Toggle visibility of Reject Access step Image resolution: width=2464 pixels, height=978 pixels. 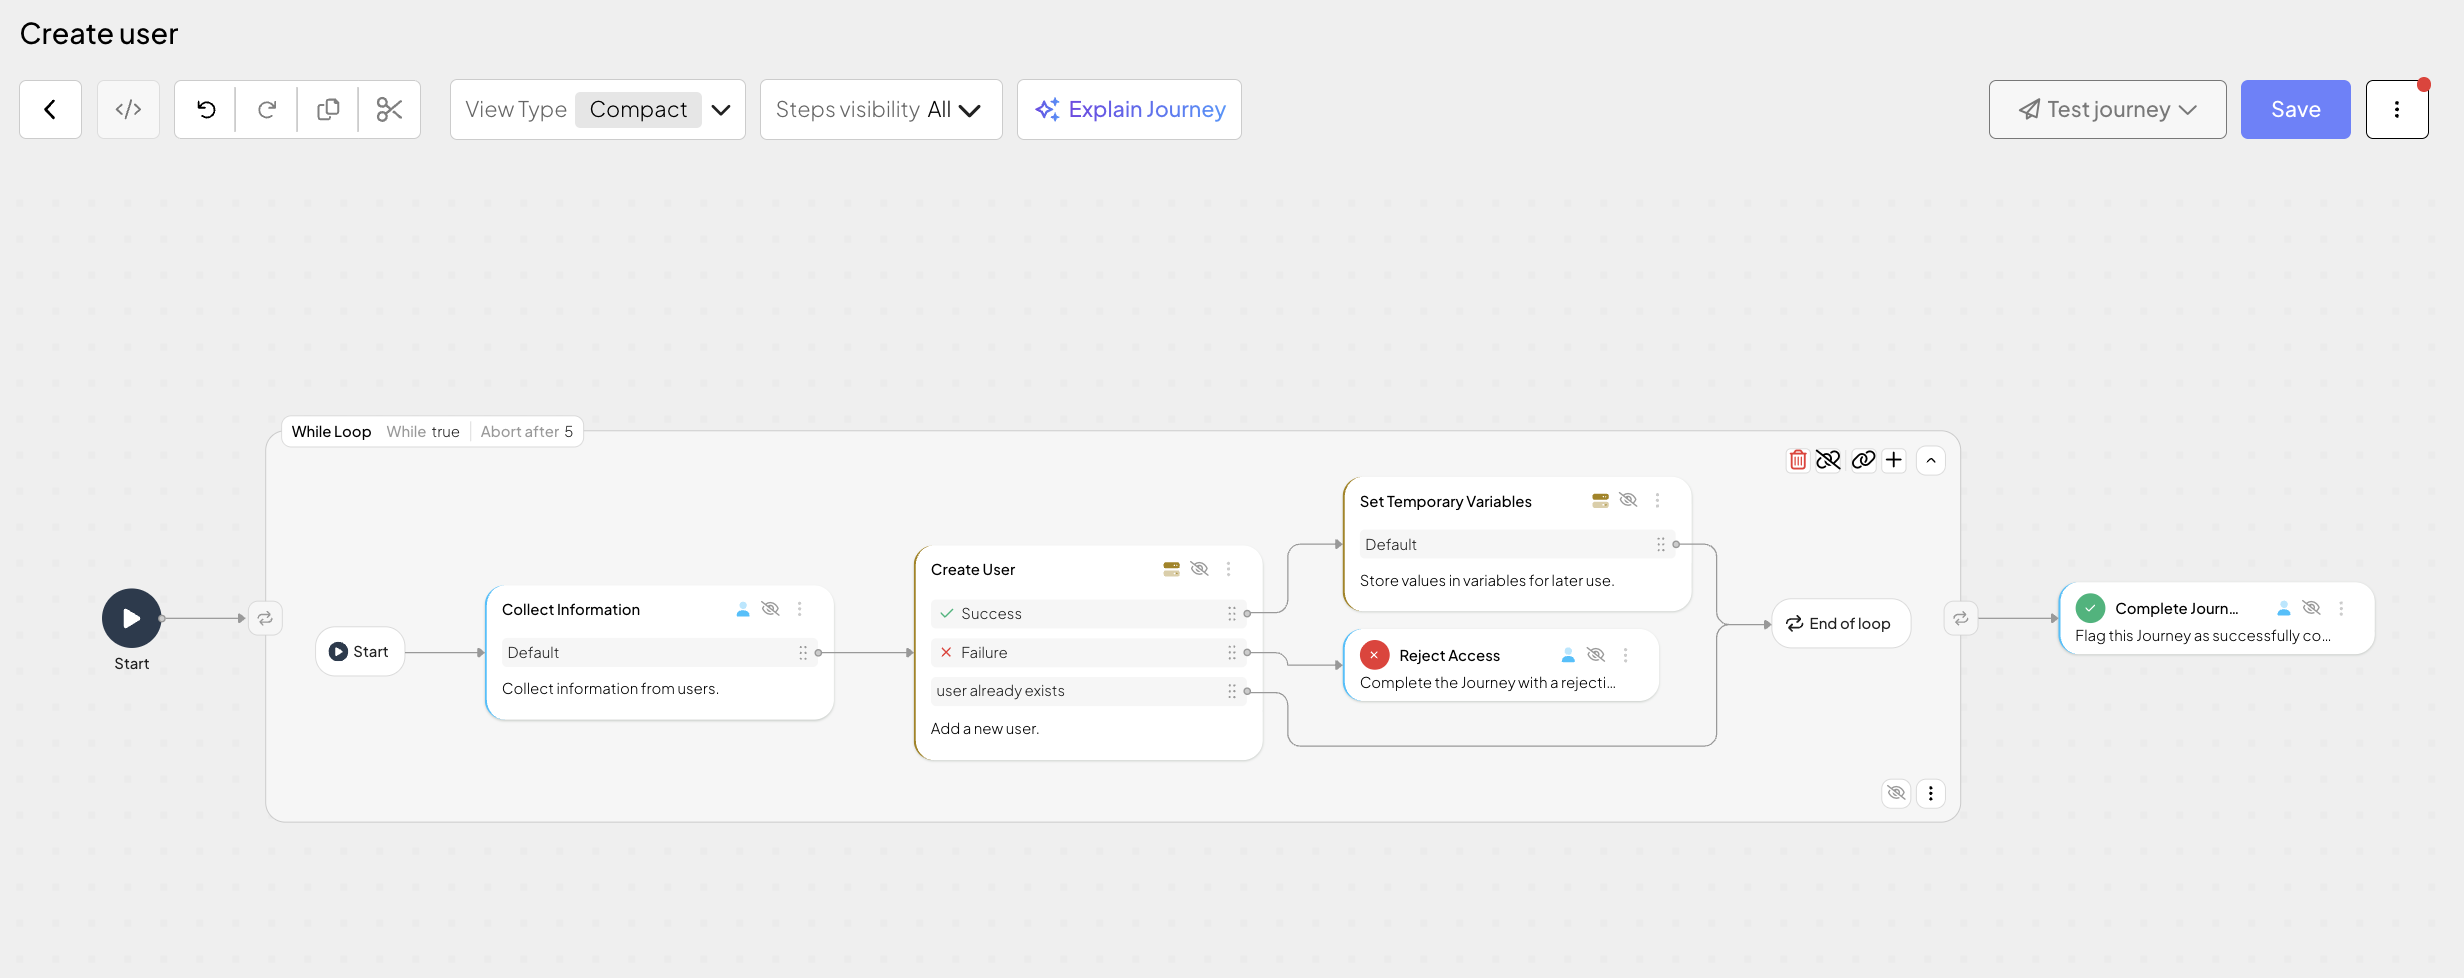tap(1596, 655)
